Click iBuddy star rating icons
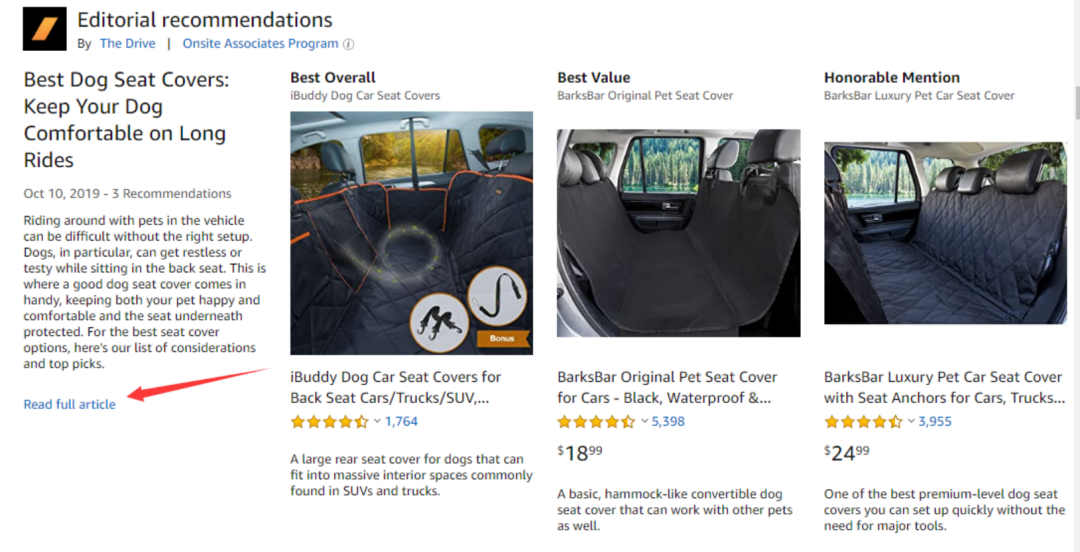The width and height of the screenshot is (1080, 552). (x=329, y=422)
